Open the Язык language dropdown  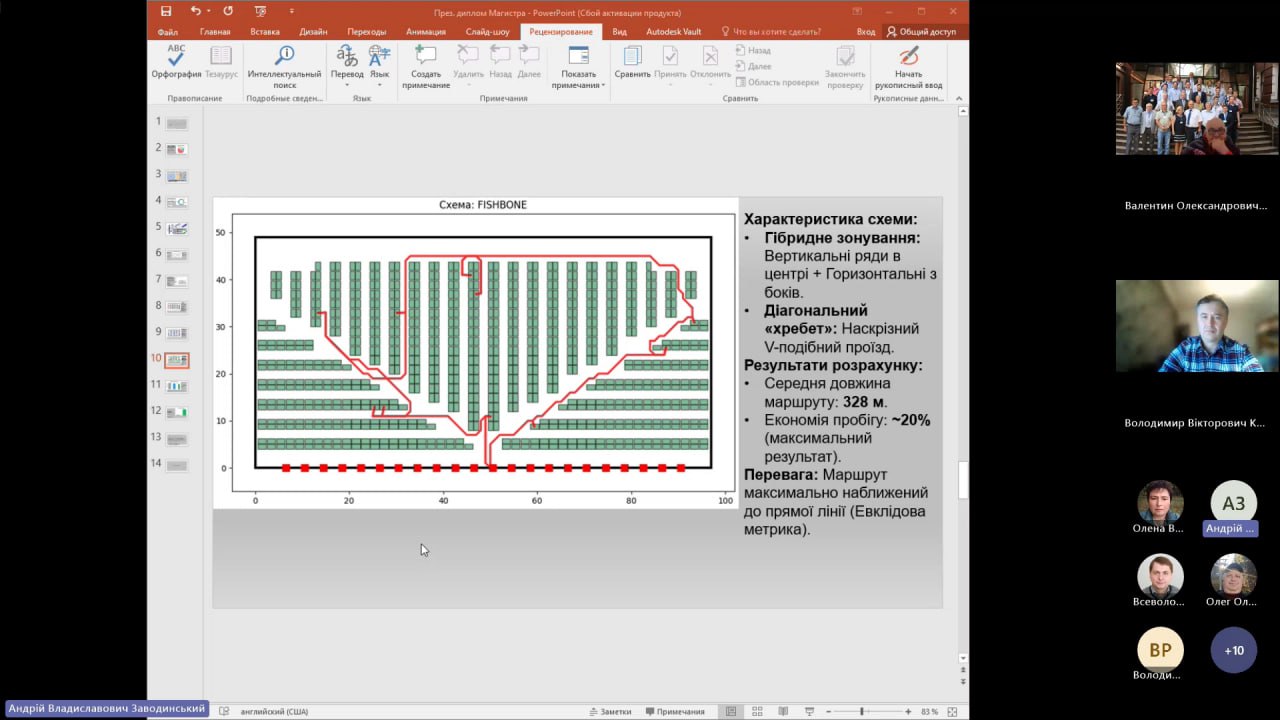(379, 85)
